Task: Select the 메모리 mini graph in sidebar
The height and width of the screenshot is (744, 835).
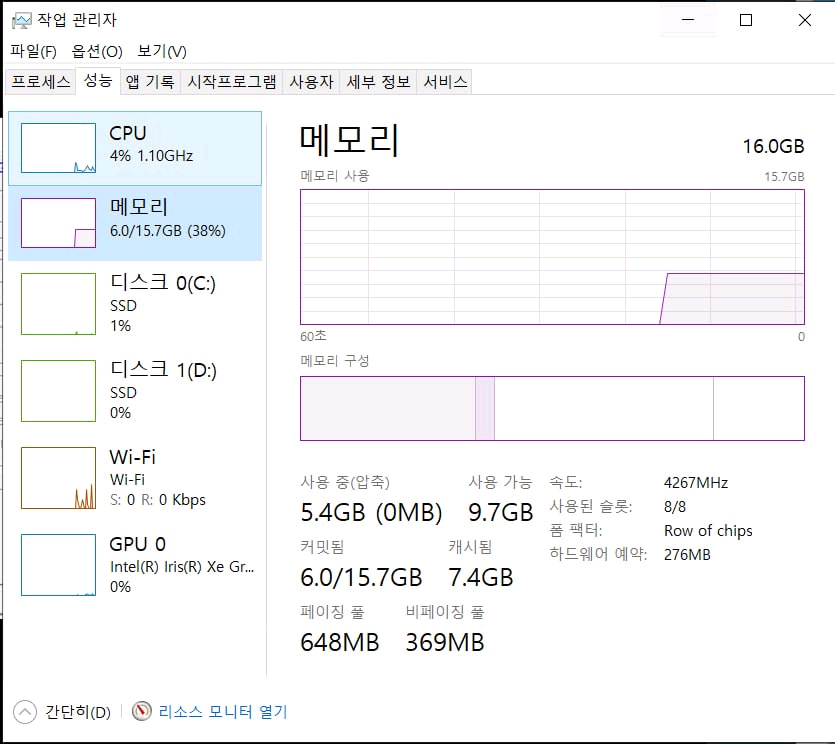Action: coord(59,223)
